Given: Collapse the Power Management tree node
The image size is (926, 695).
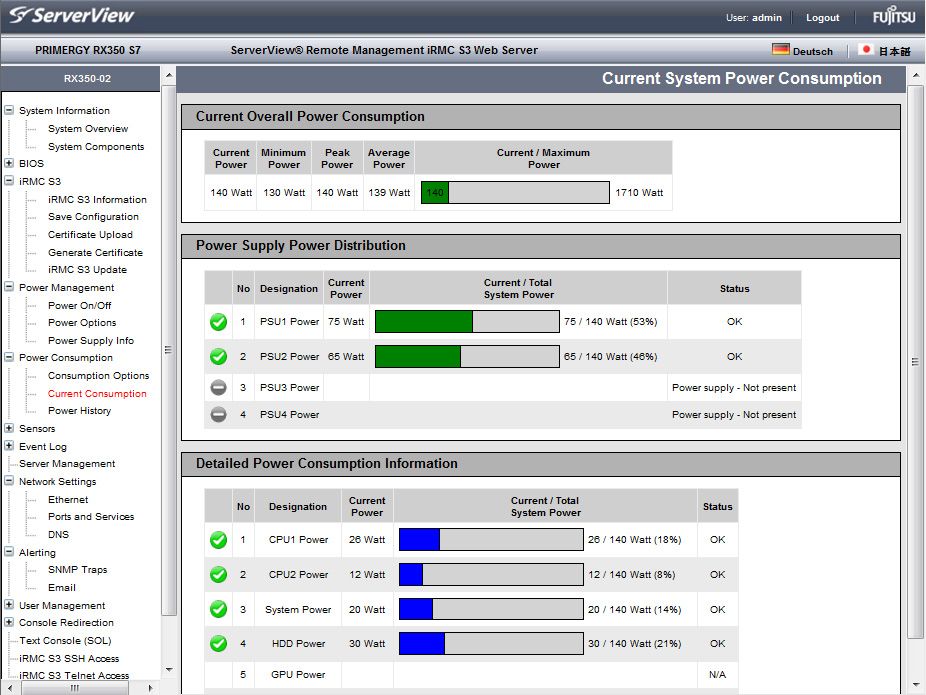Looking at the screenshot, I should [9, 287].
